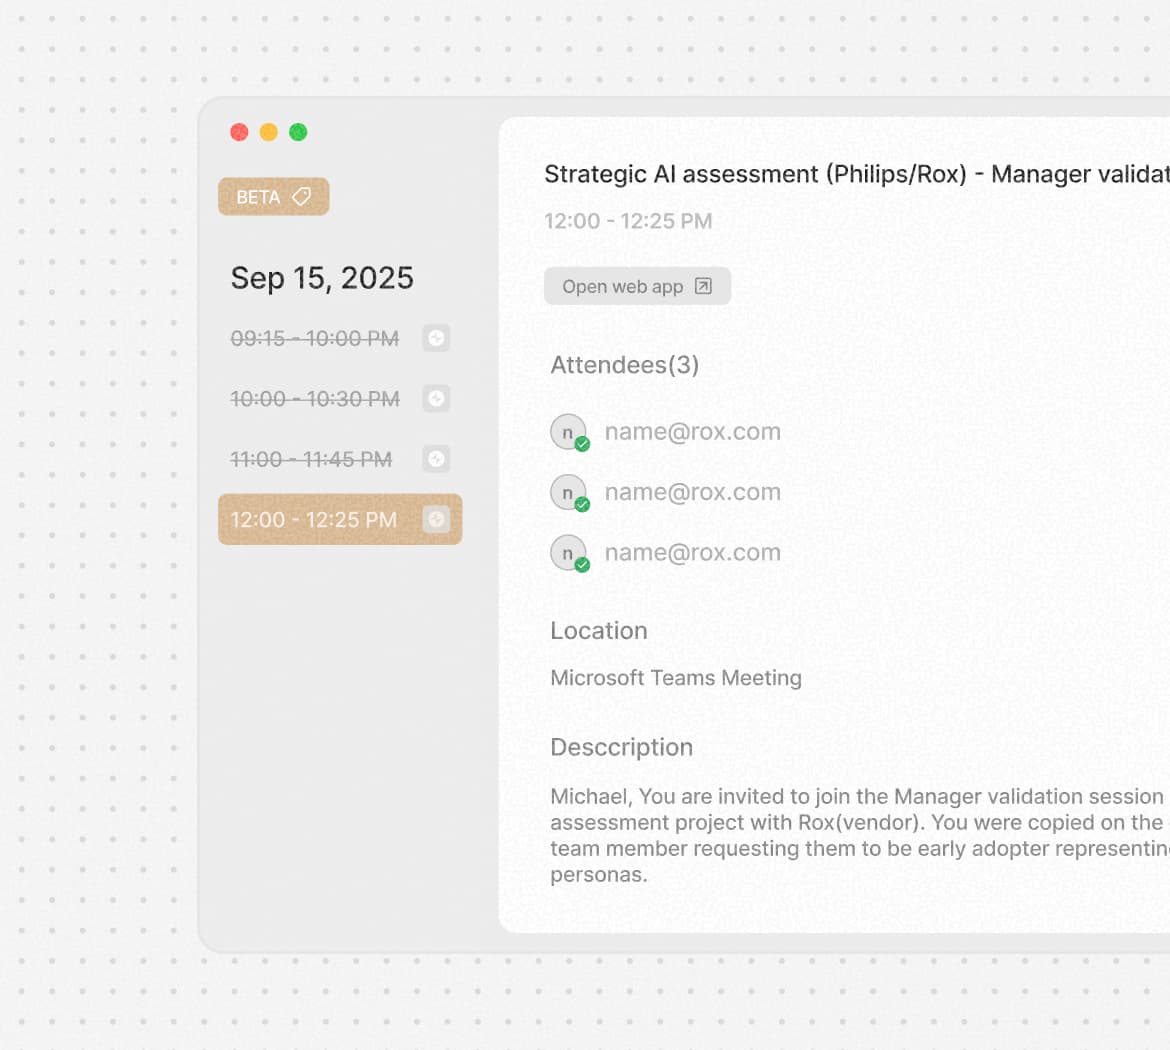Click the icon beside the 09:15 - 10:00 PM slot

436,338
